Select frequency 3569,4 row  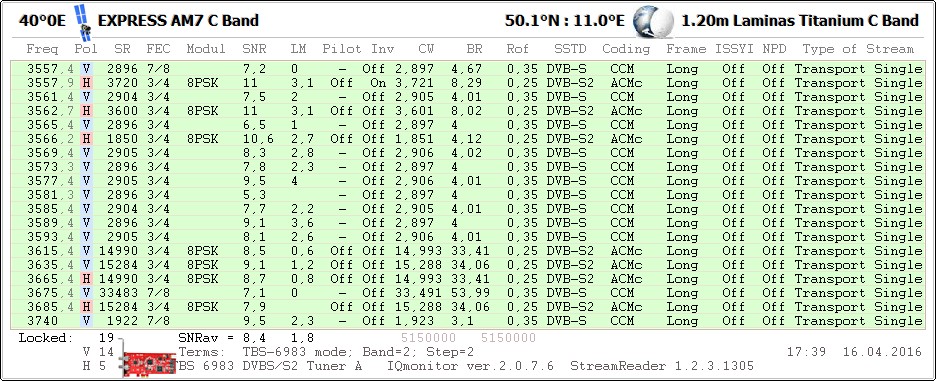point(468,153)
